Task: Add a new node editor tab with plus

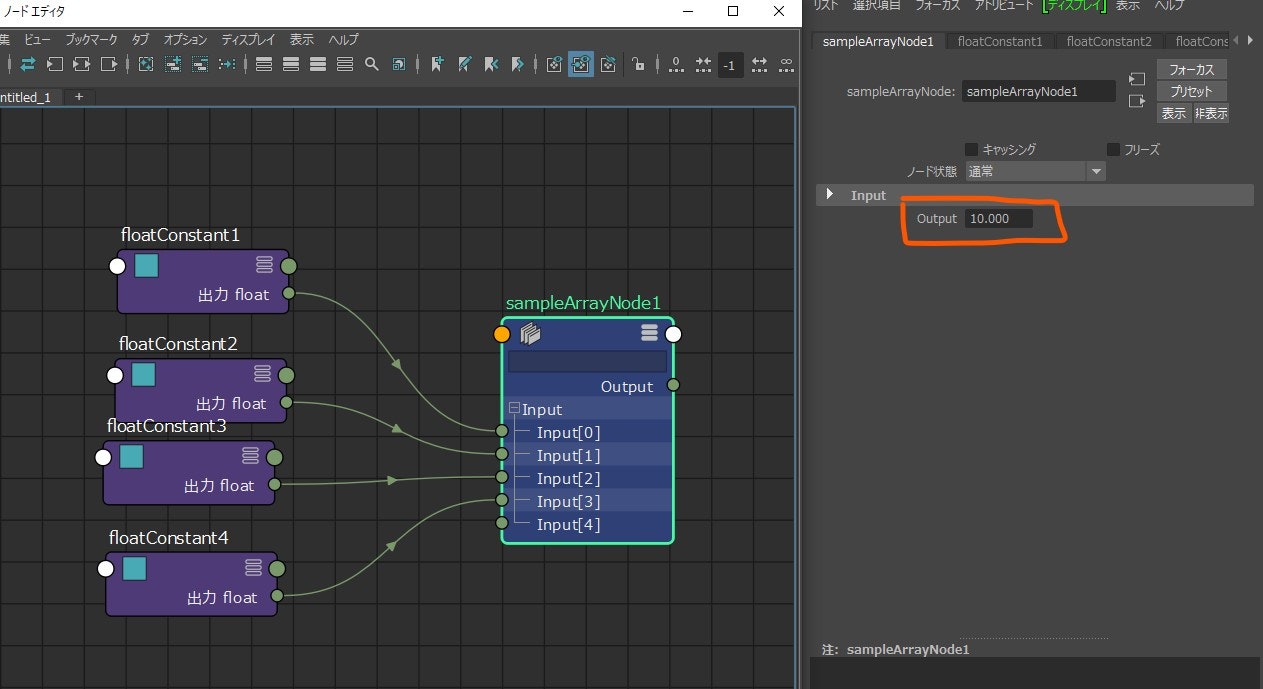Action: pos(79,97)
